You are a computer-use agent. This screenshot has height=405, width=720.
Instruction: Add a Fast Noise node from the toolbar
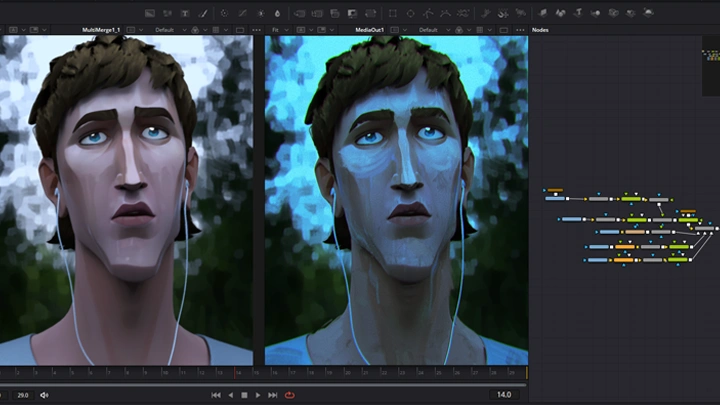click(168, 13)
